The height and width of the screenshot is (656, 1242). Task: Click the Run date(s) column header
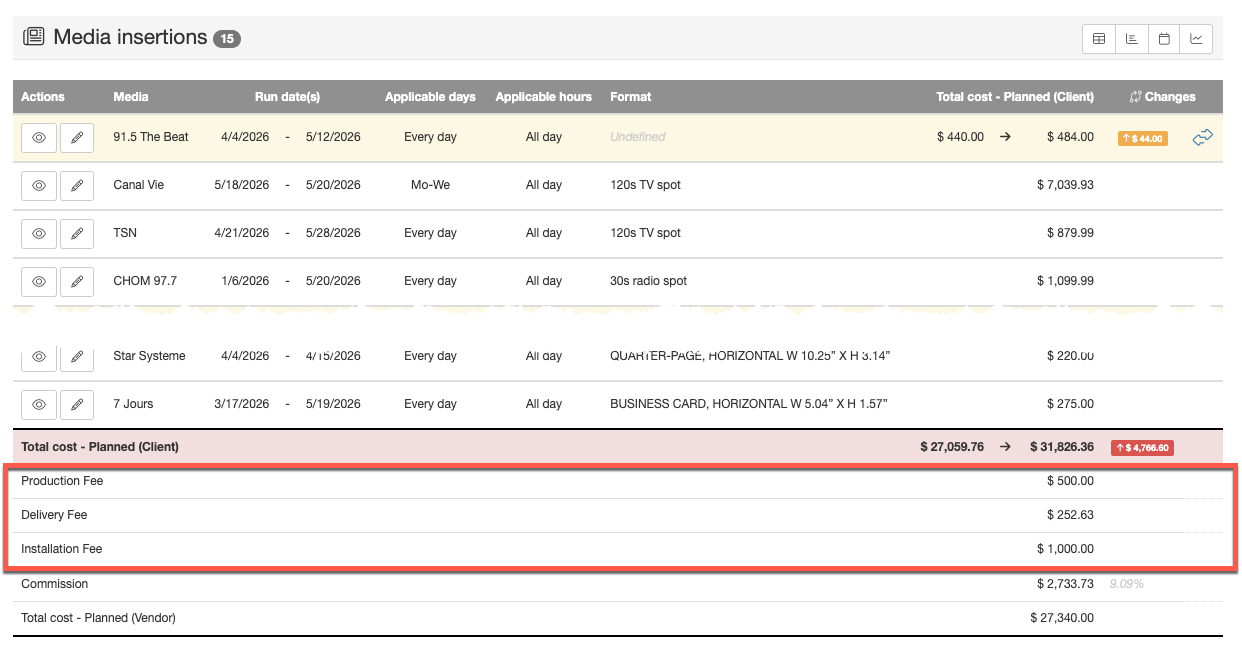point(287,97)
